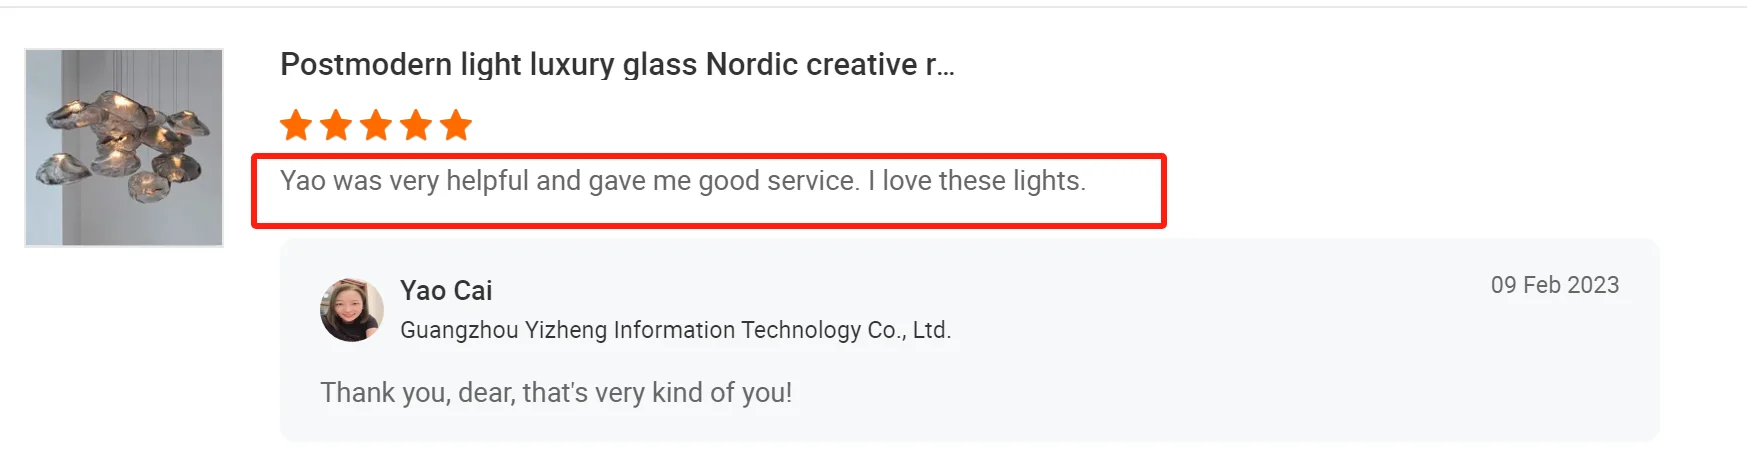Viewport: 1747px width, 469px height.
Task: Click the truncated ellipsis ending the product title
Action: pyautogui.click(x=946, y=67)
